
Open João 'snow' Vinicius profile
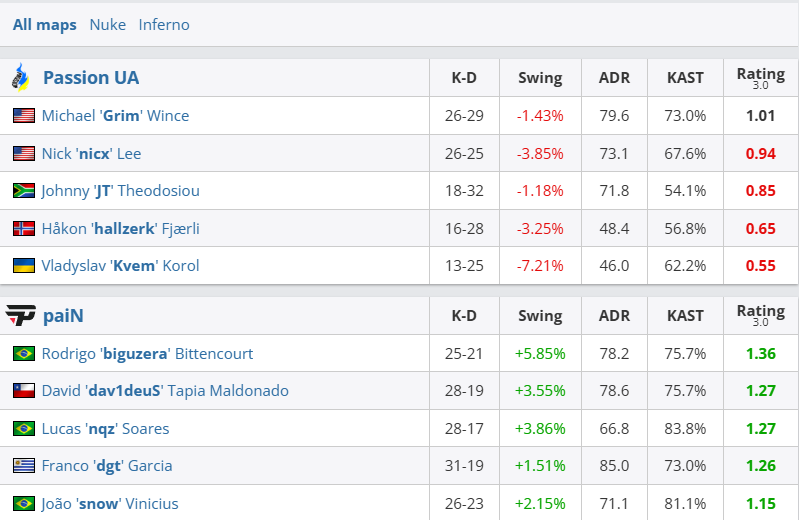tap(110, 504)
